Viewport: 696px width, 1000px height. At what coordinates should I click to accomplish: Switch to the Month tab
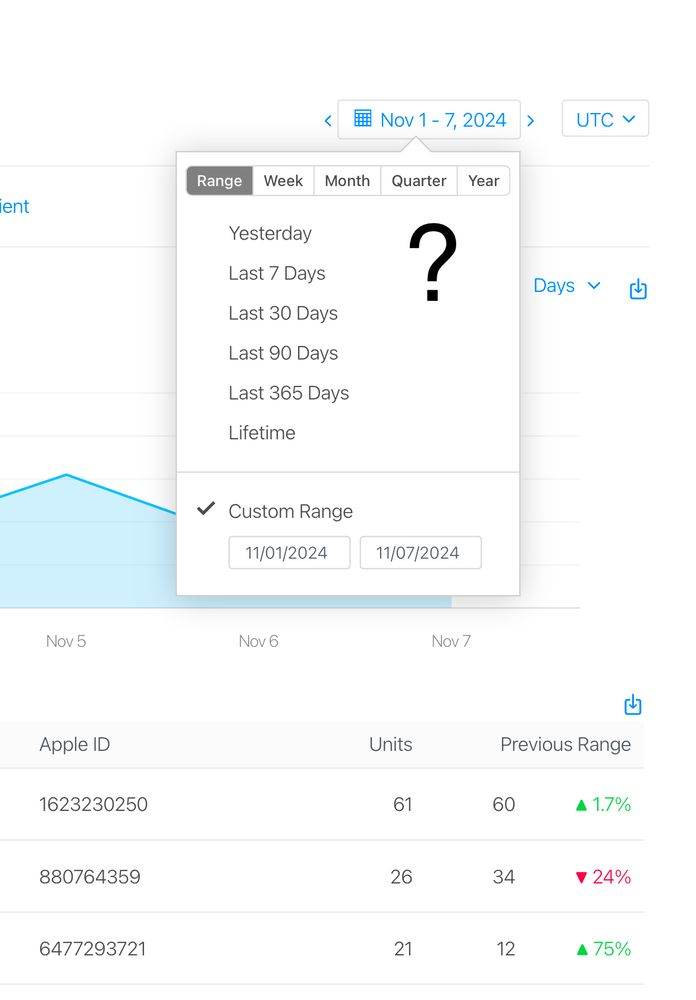(347, 181)
